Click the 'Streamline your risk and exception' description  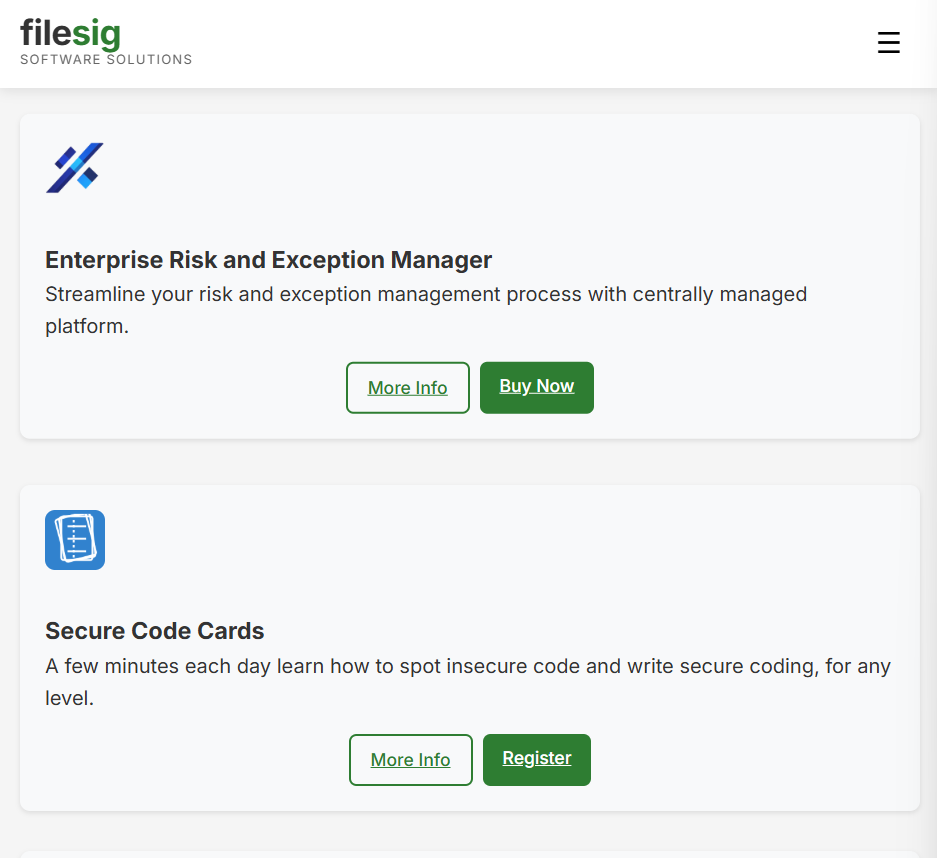pyautogui.click(x=426, y=310)
